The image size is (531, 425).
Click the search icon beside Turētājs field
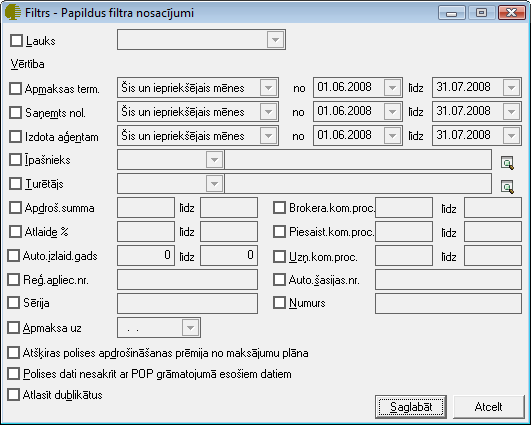point(507,187)
